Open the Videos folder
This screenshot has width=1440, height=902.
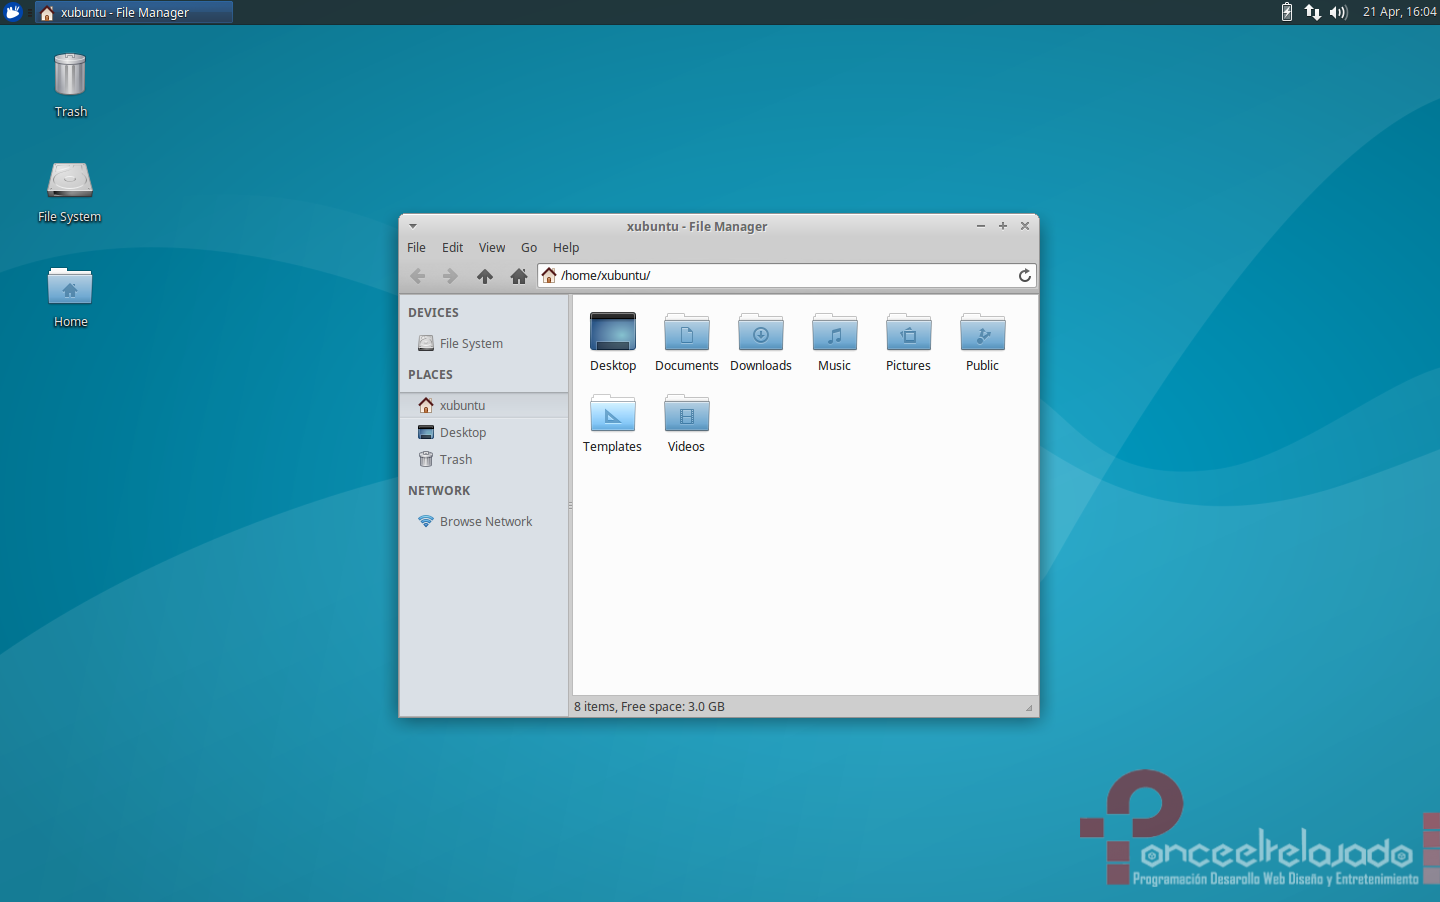coord(687,423)
